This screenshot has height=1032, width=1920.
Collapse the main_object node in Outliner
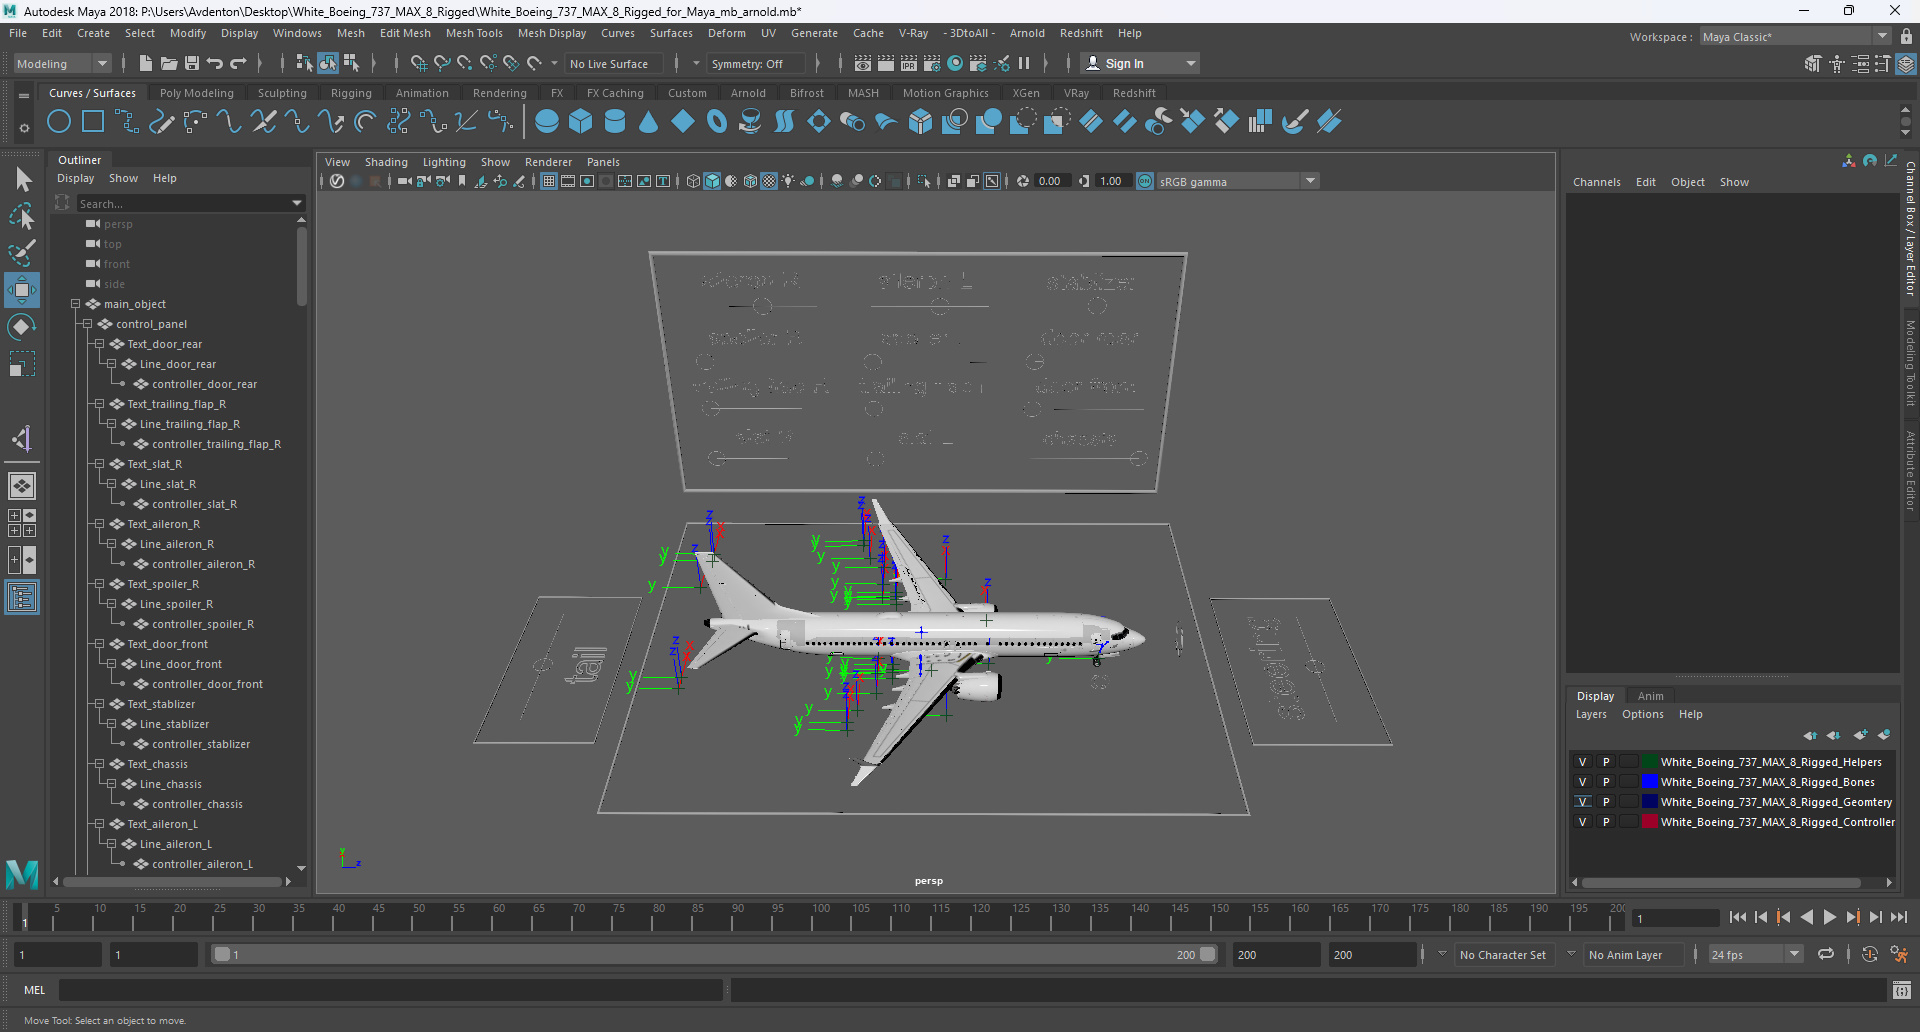click(76, 304)
